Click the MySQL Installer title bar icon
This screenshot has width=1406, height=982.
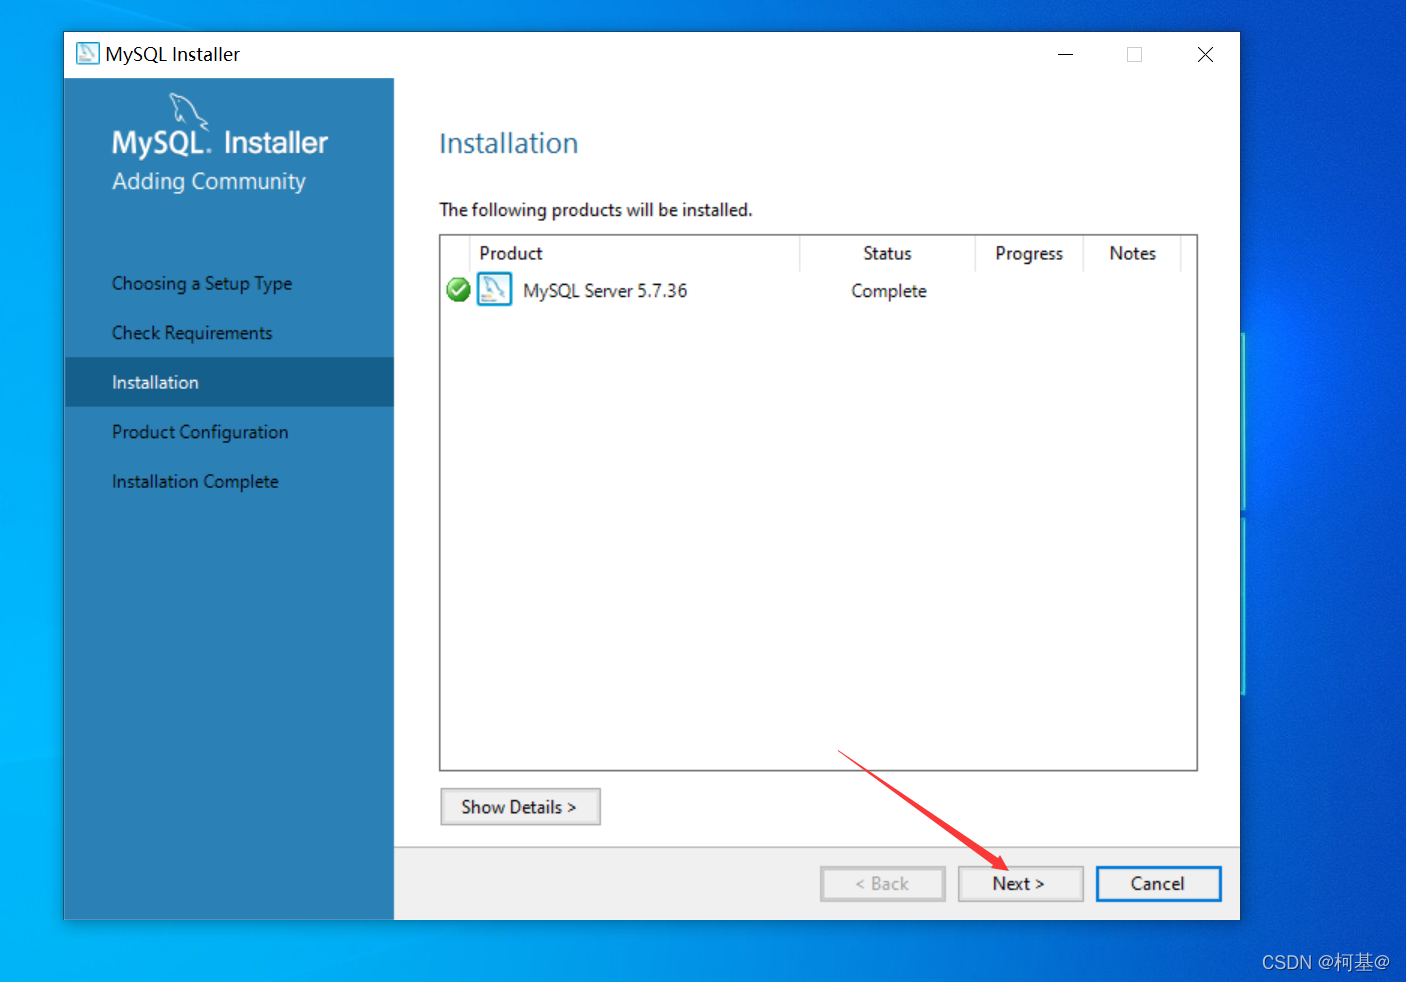tap(88, 53)
